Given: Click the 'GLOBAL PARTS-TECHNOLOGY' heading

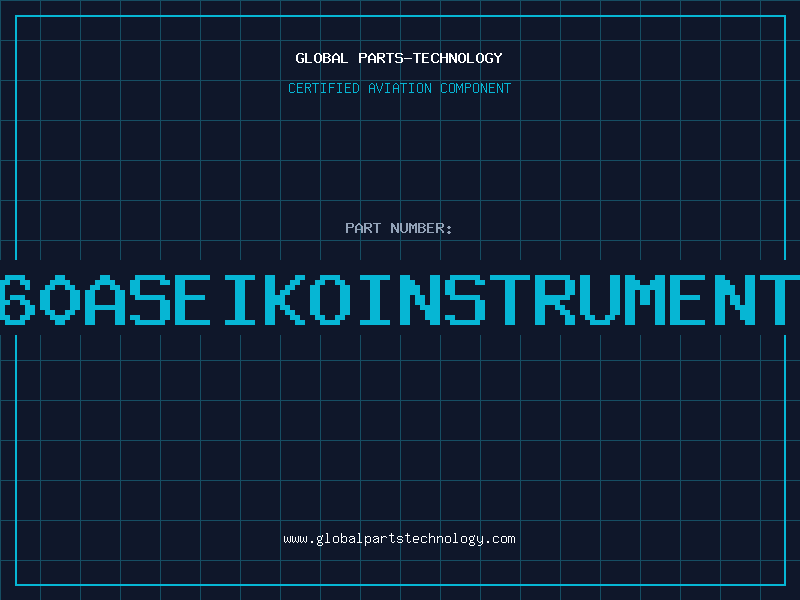Looking at the screenshot, I should 399,58.
